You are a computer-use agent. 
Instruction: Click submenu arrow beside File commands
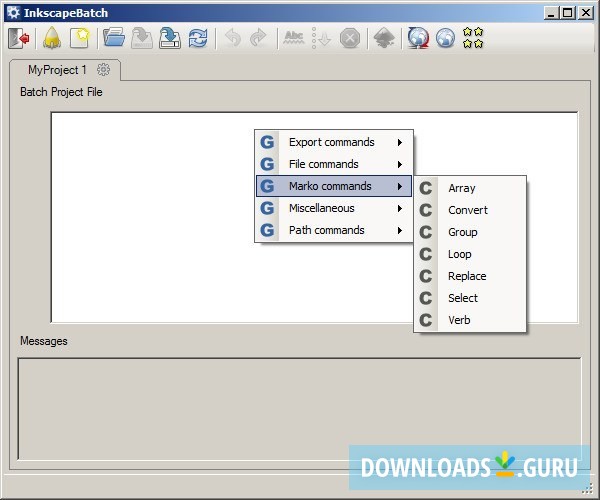(400, 164)
